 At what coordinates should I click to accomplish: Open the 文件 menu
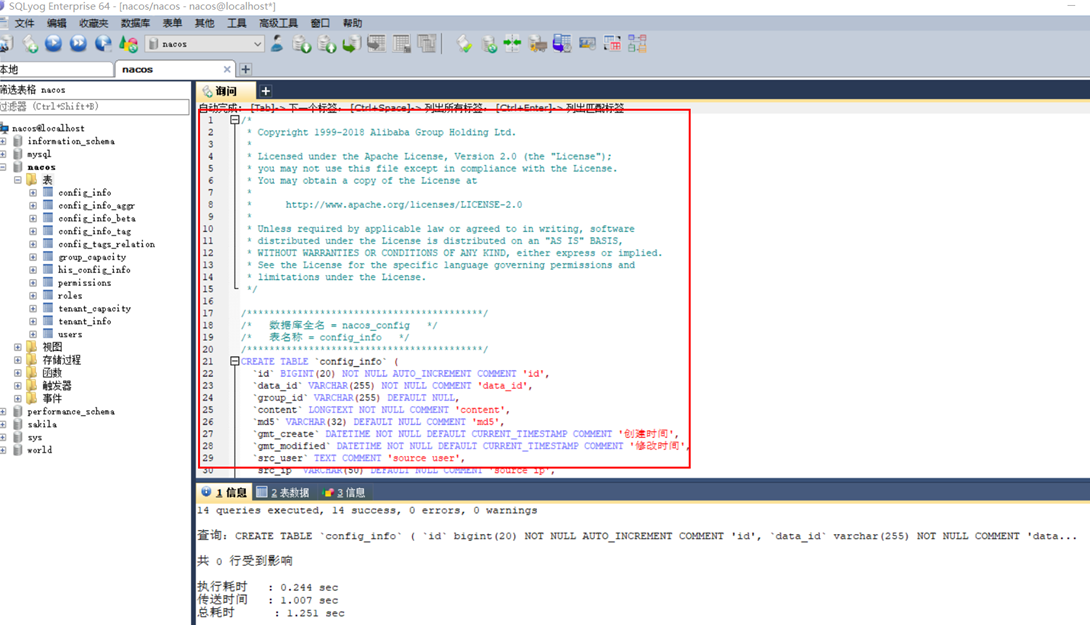(24, 23)
